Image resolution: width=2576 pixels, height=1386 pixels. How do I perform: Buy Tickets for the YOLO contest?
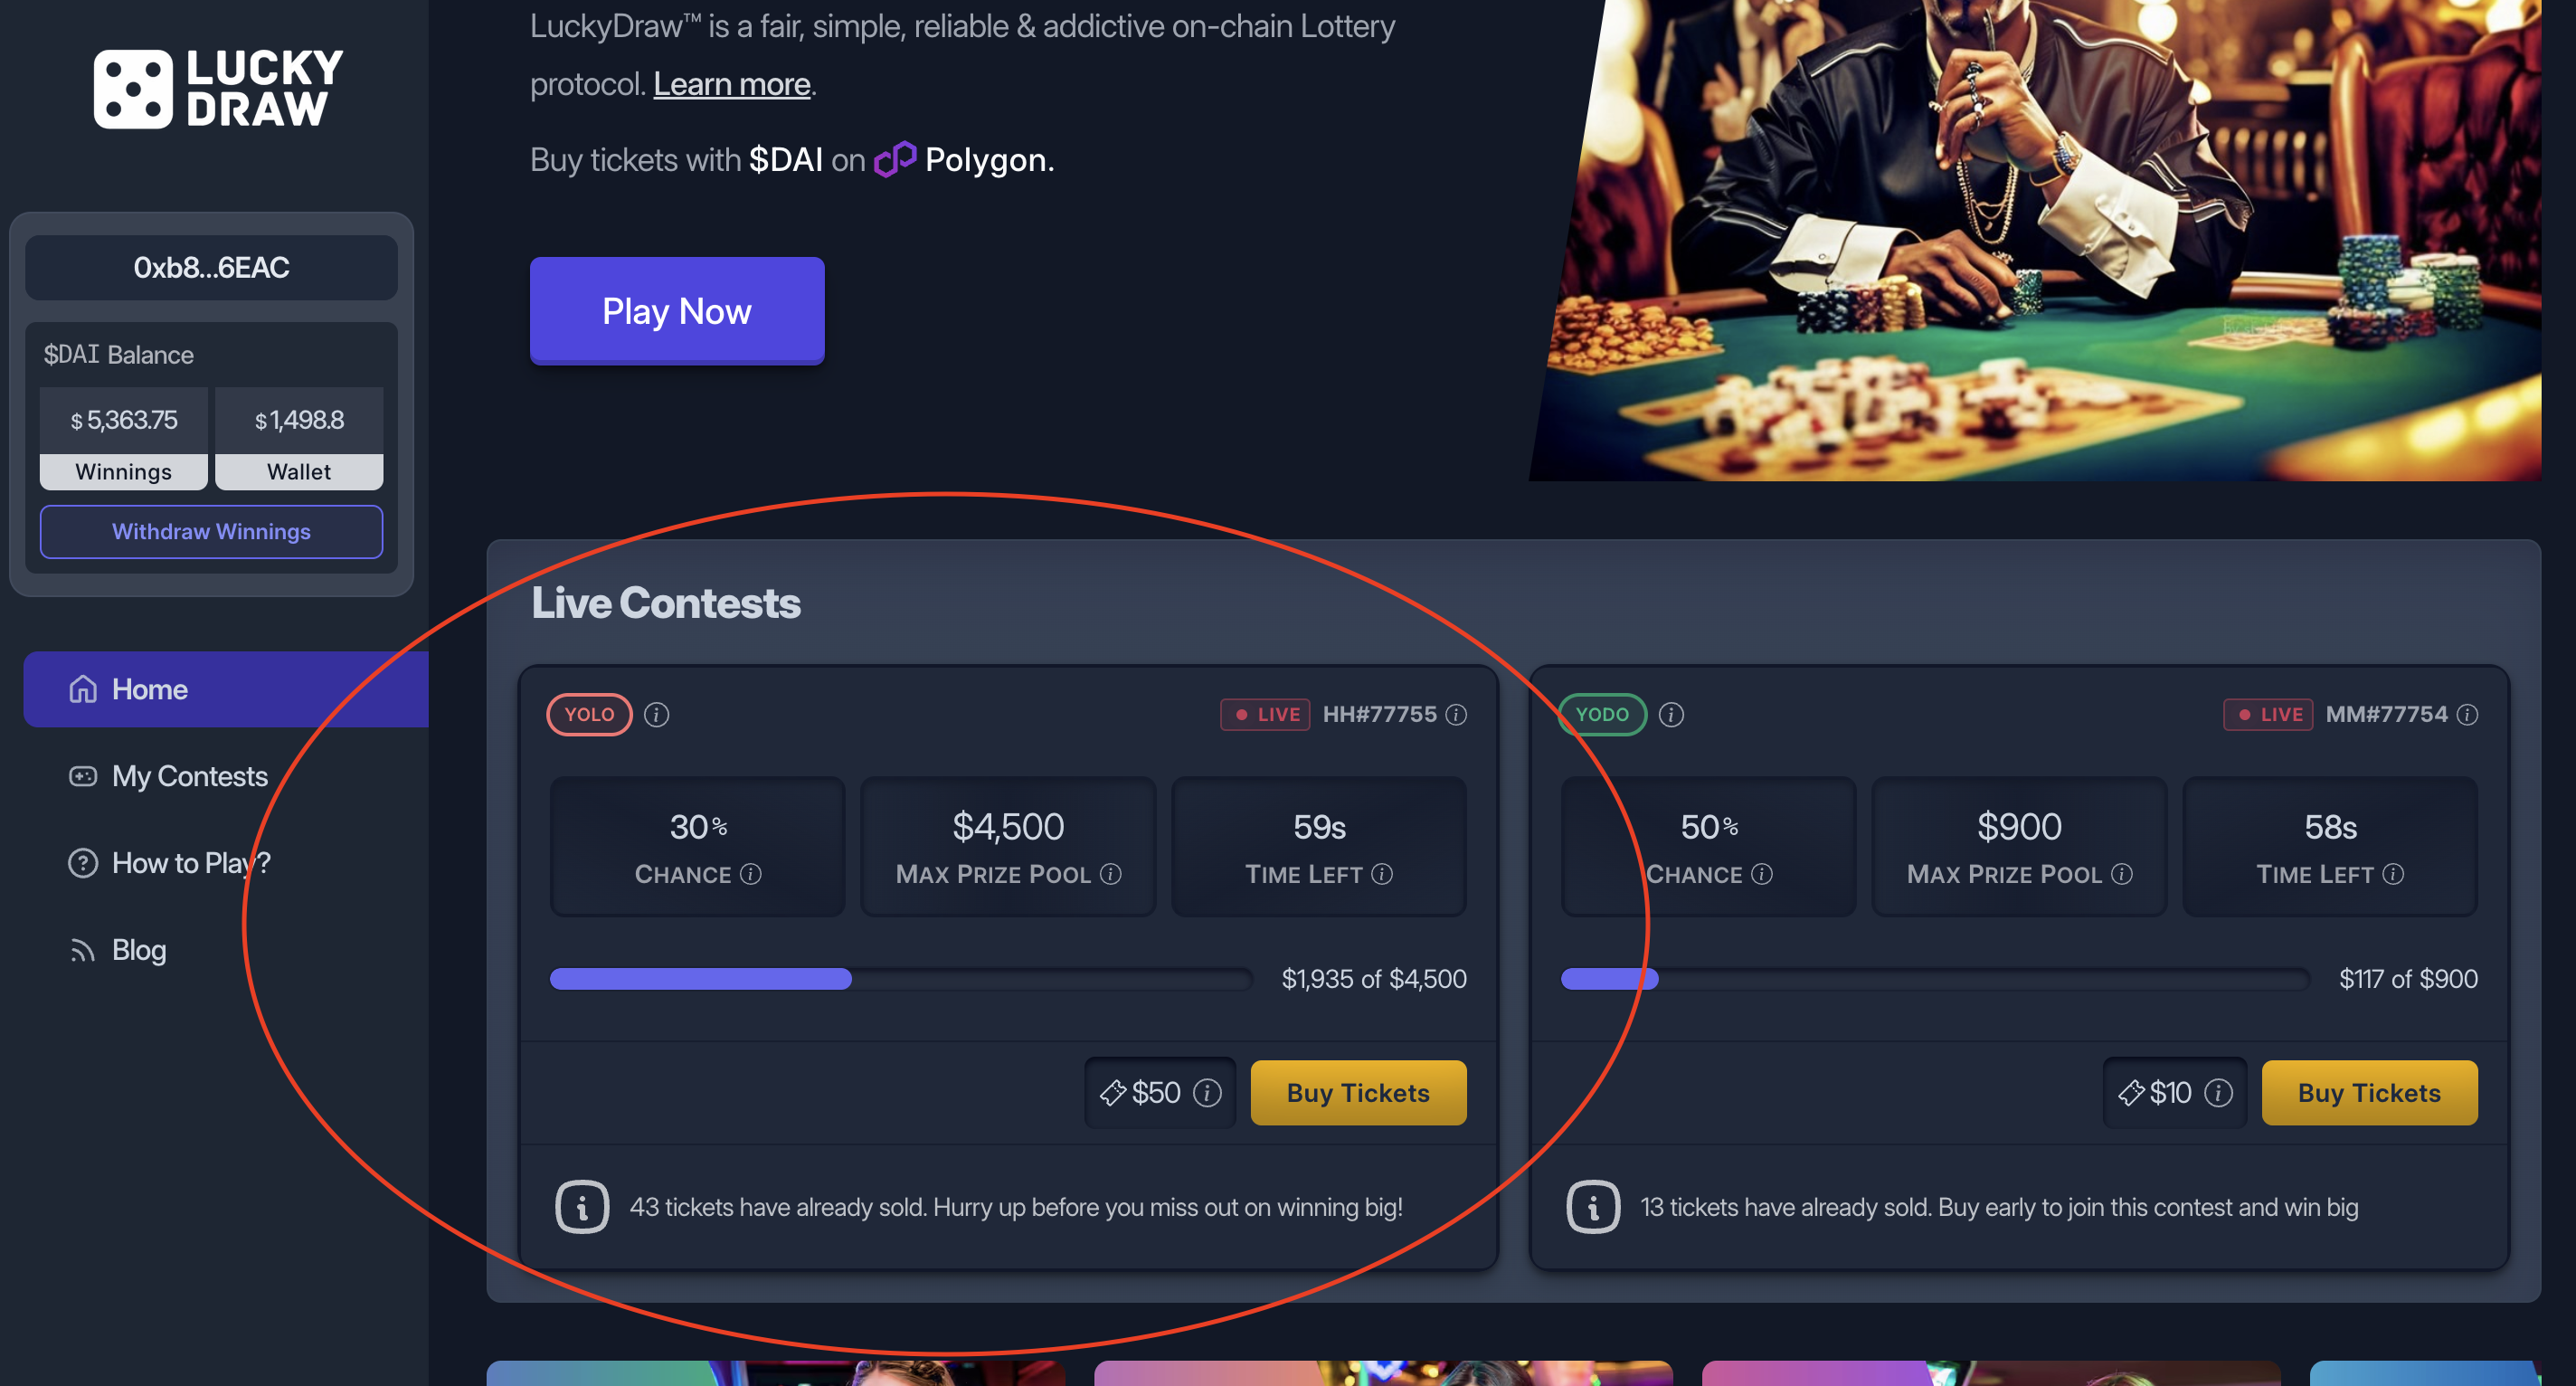pos(1357,1093)
